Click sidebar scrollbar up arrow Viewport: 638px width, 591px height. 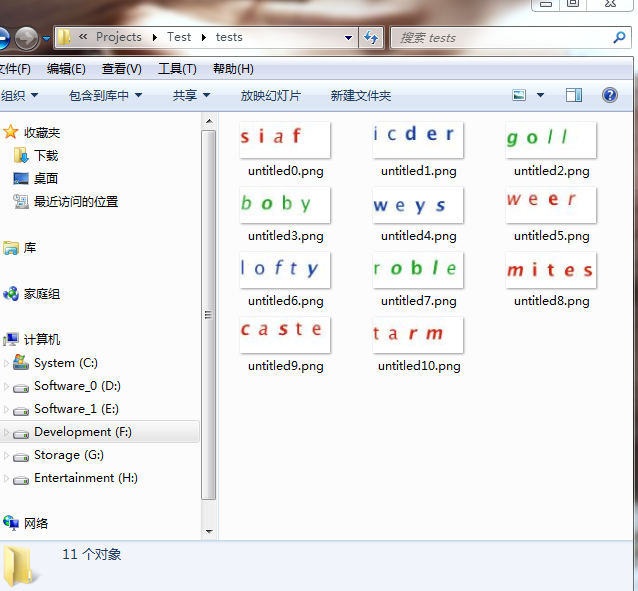[x=209, y=121]
